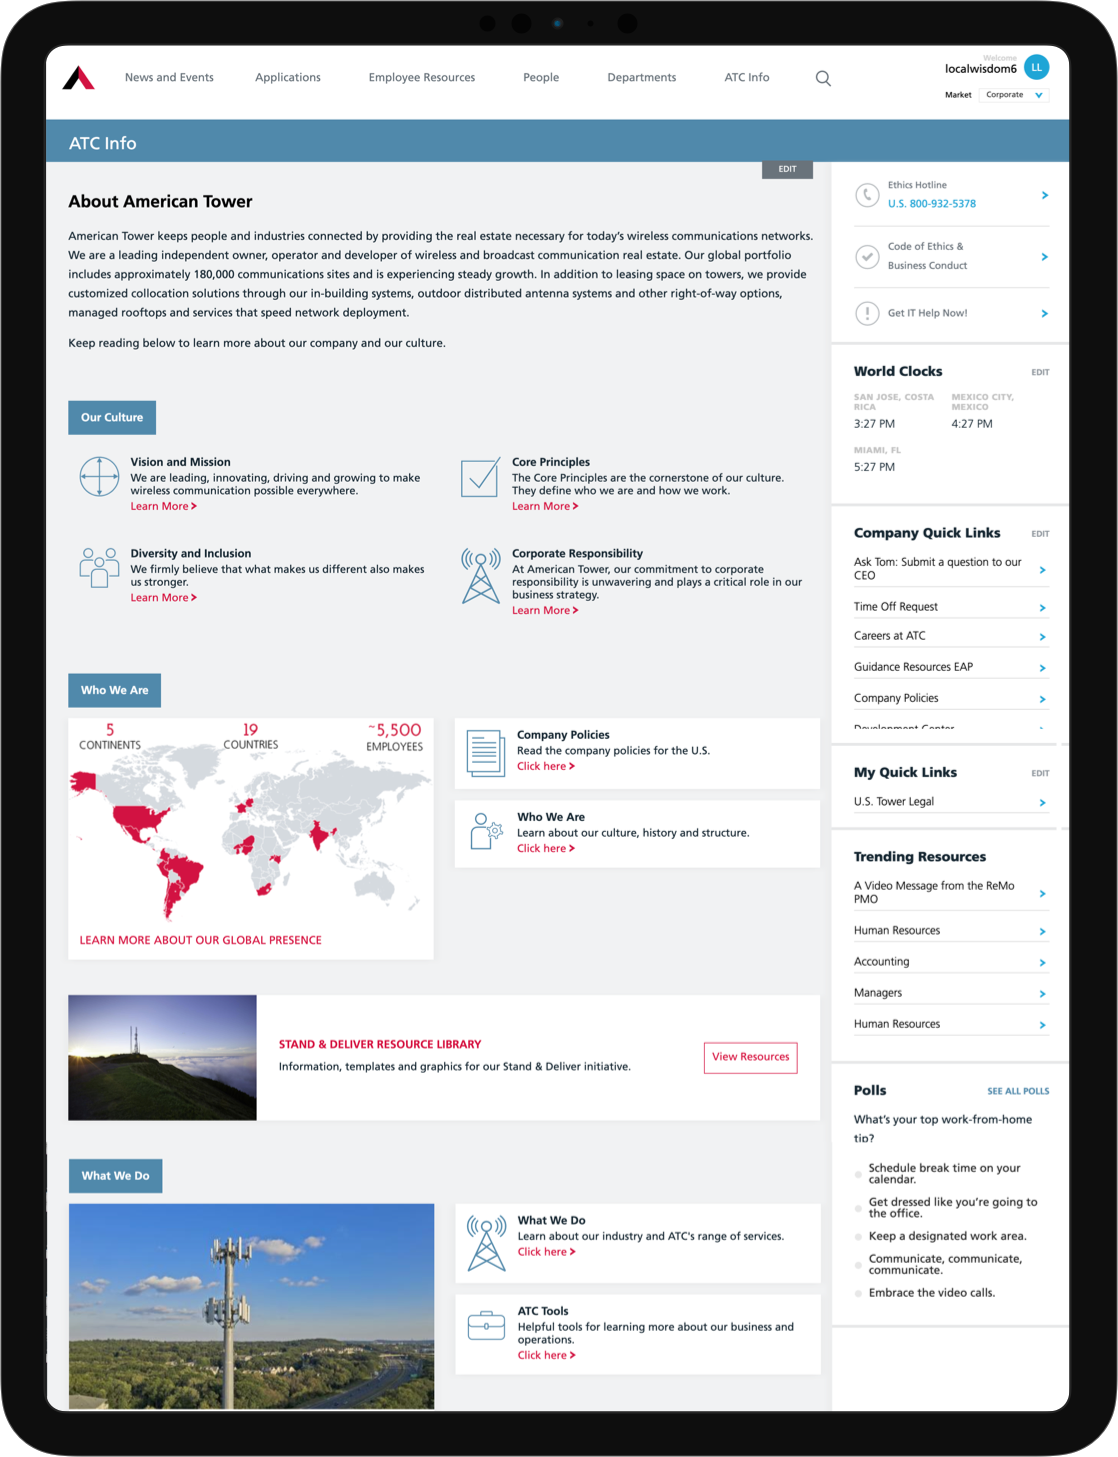1118x1457 pixels.
Task: Click the cell tower photo under What We Do
Action: click(x=251, y=1306)
